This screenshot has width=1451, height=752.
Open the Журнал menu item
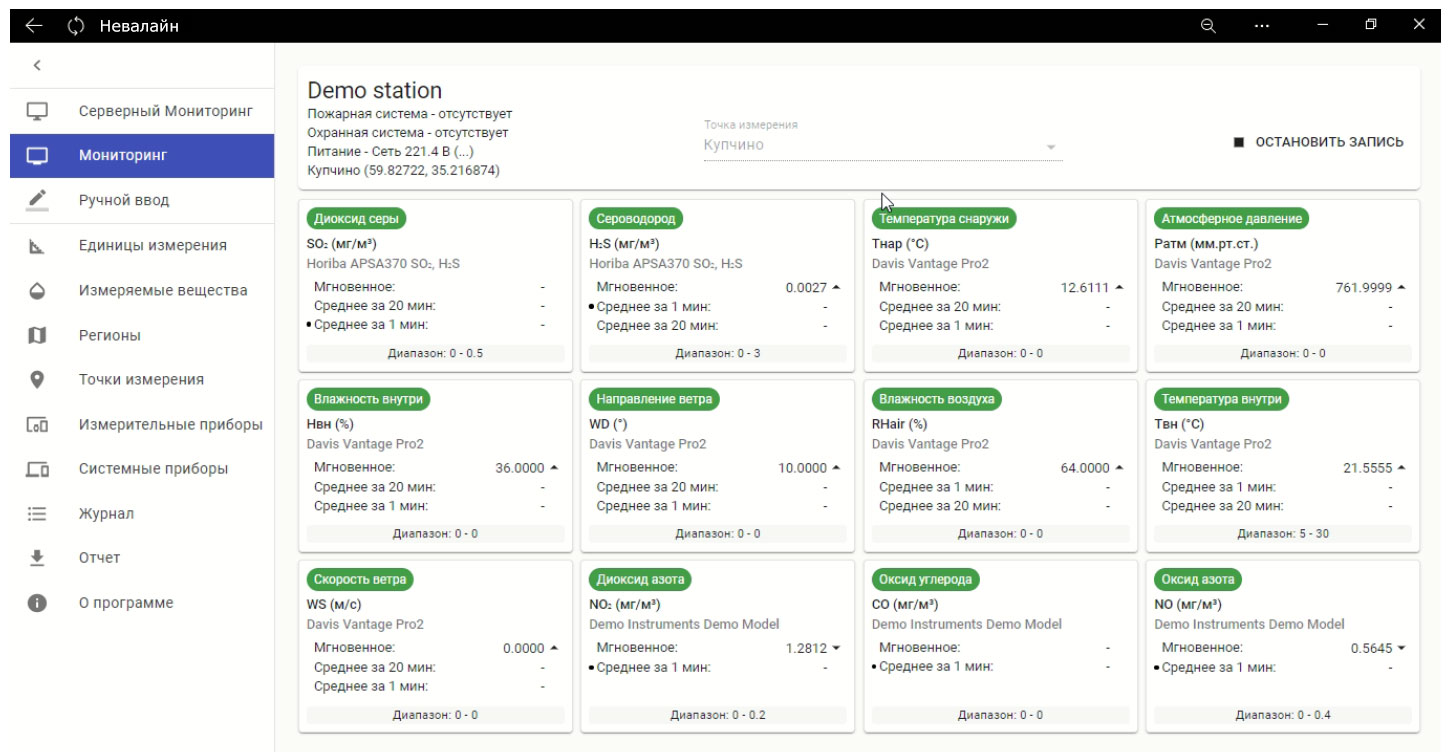[x=106, y=514]
